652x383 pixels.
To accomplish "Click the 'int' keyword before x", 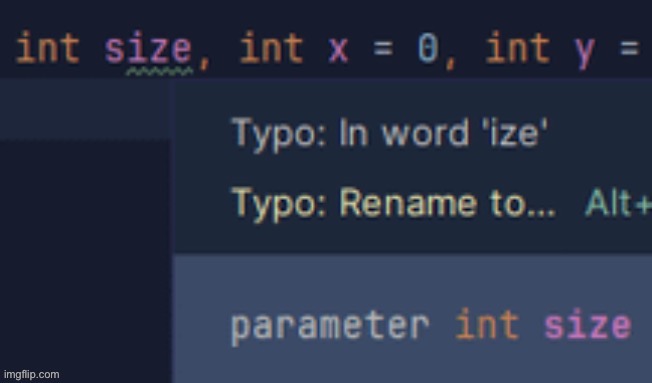I will [x=272, y=49].
